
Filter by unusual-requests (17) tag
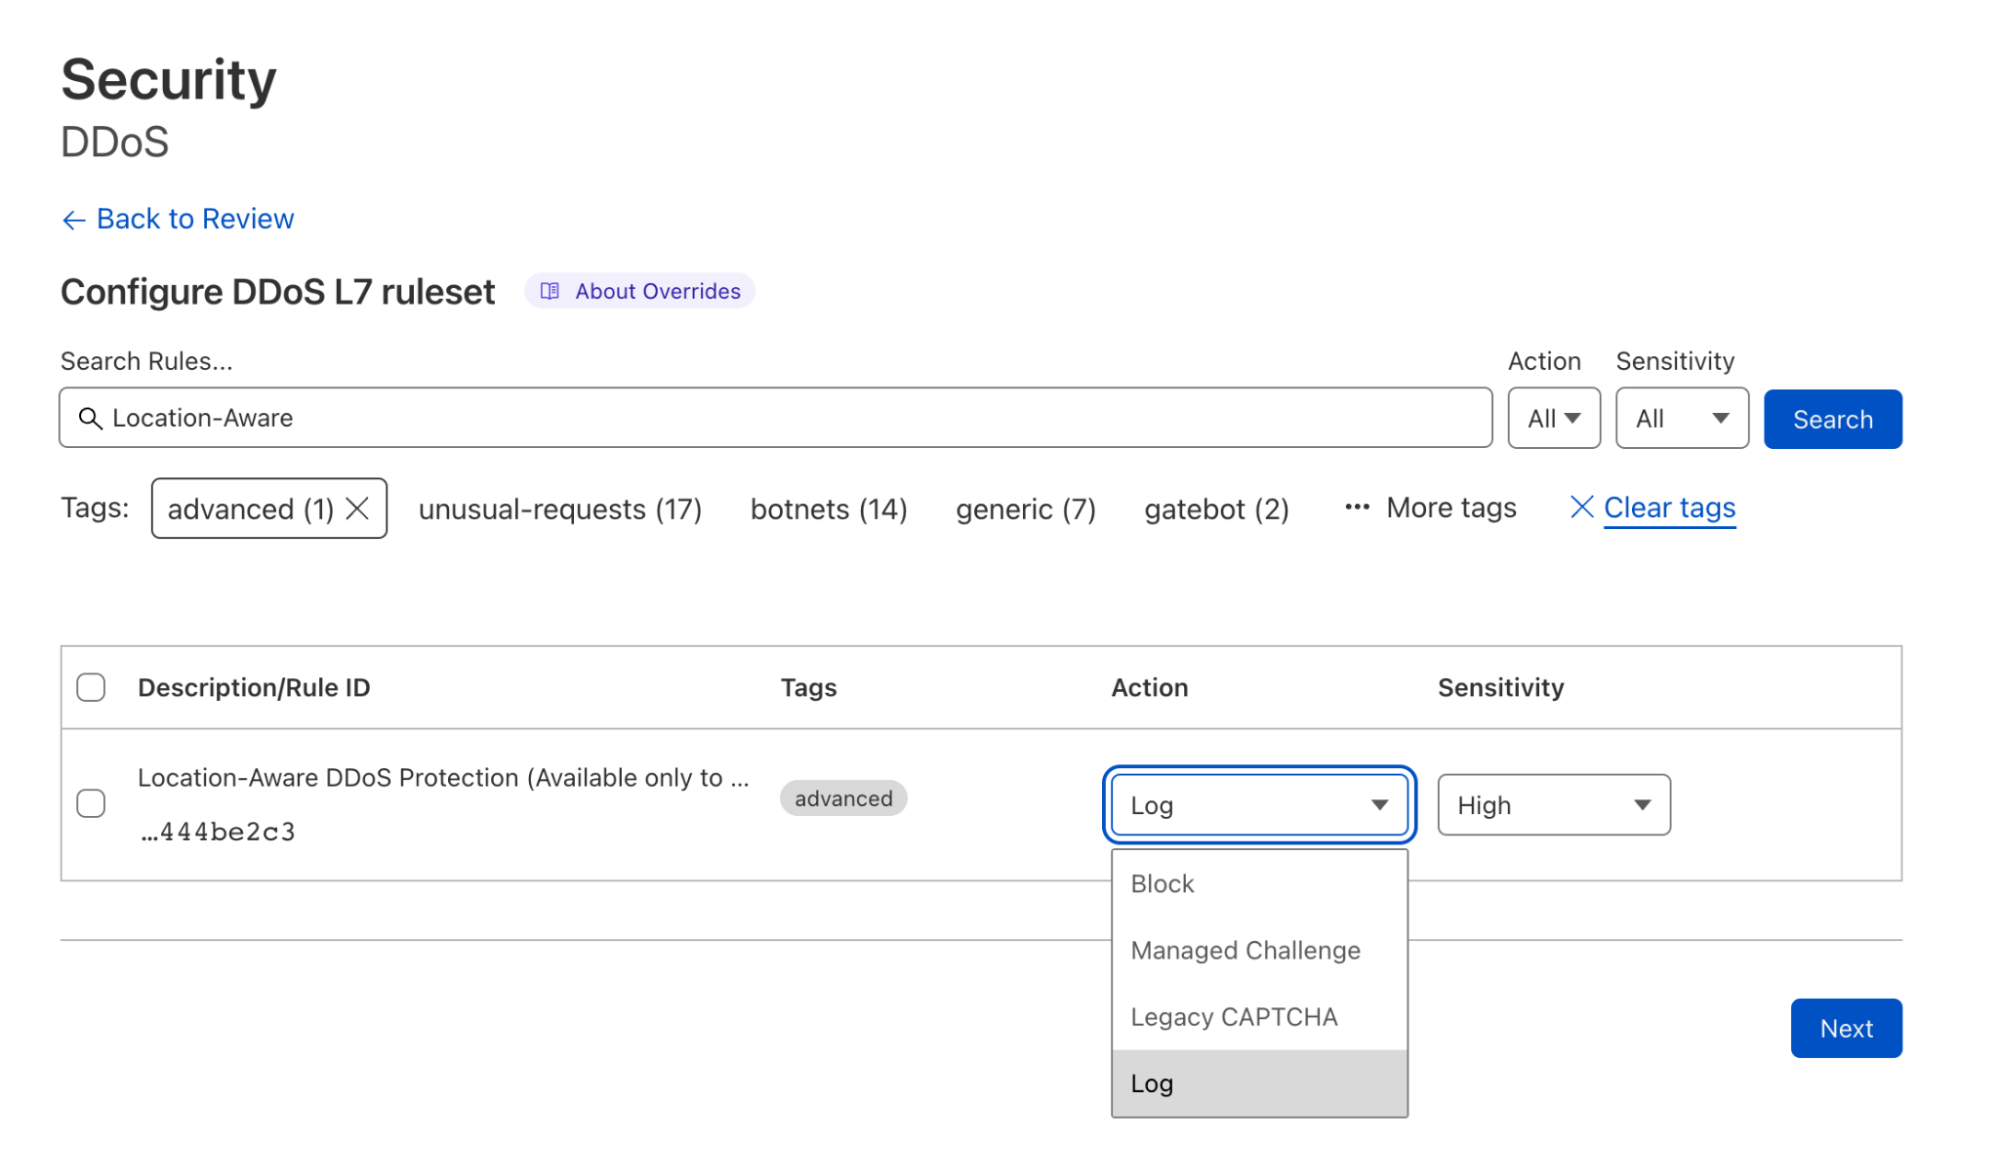point(560,509)
